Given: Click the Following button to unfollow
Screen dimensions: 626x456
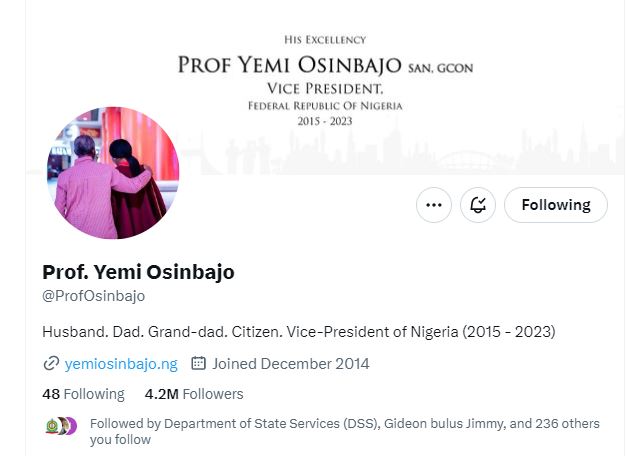Looking at the screenshot, I should tap(555, 205).
